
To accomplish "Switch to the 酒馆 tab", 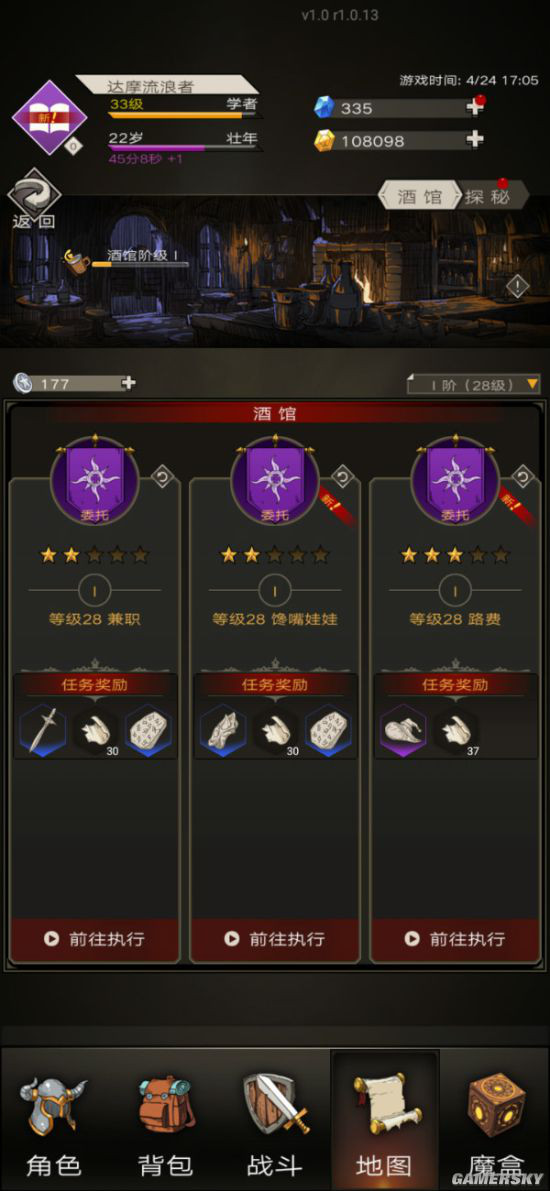I will [x=419, y=197].
